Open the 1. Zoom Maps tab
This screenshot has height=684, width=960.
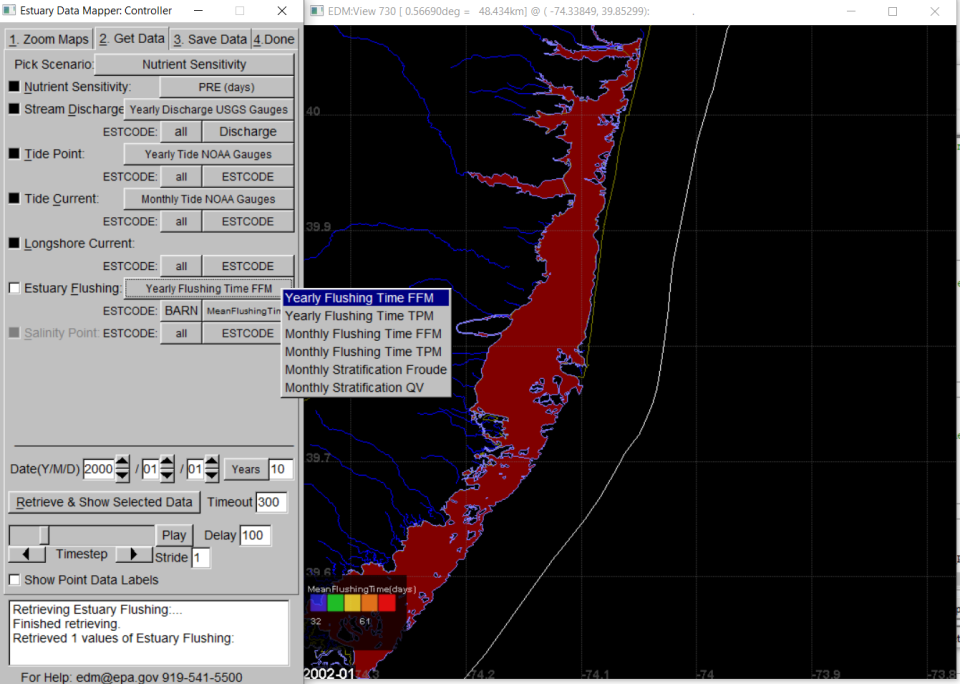pyautogui.click(x=48, y=39)
